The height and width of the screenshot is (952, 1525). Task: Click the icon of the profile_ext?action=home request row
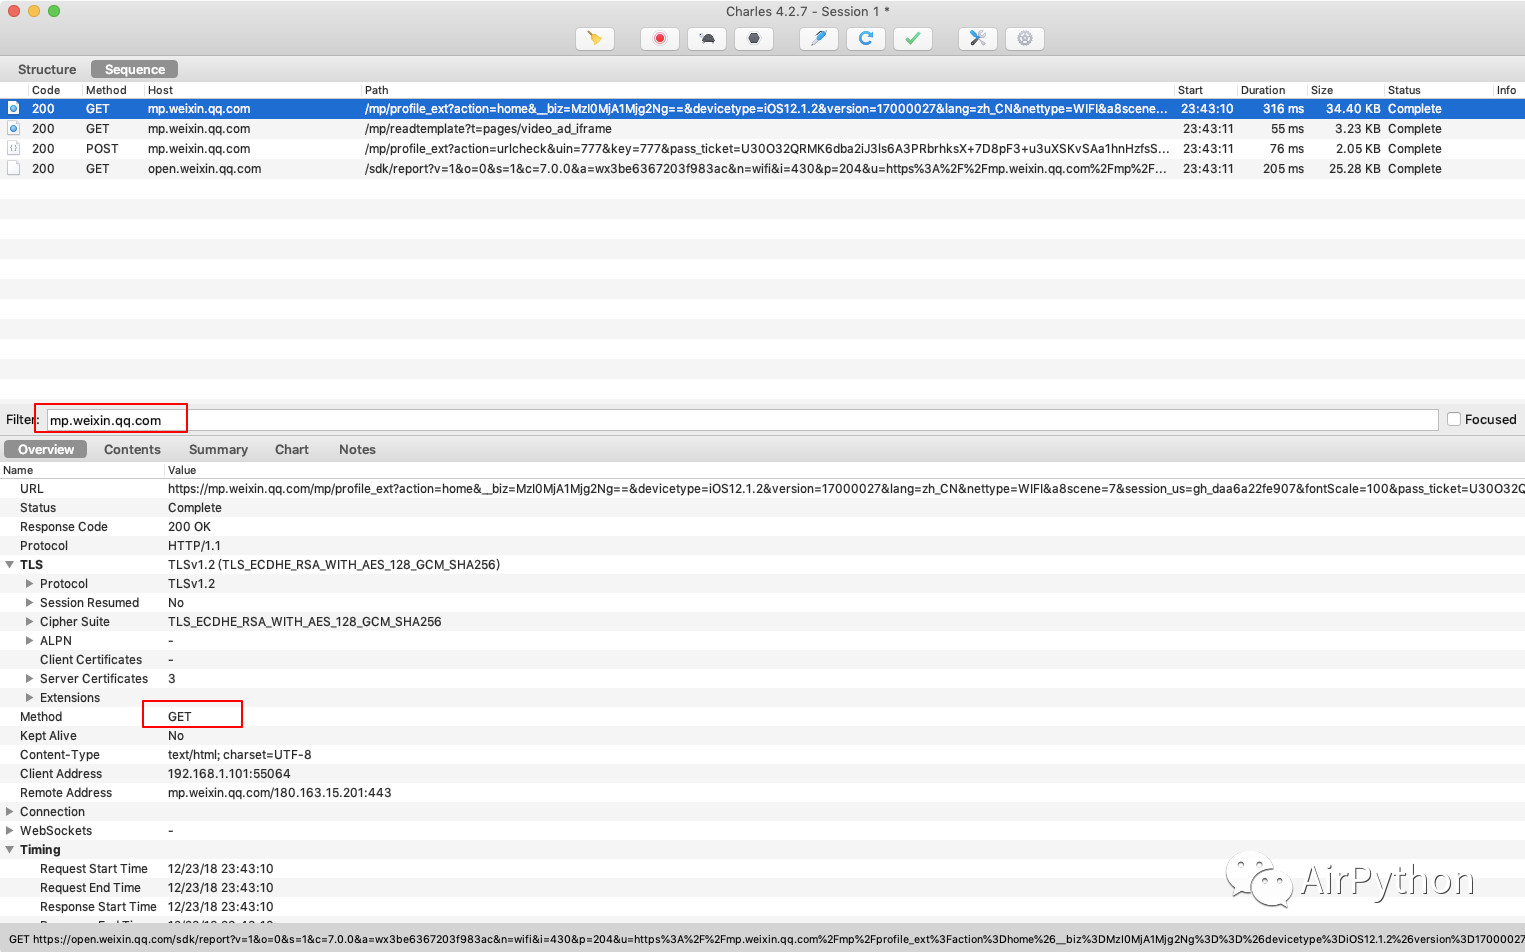[14, 108]
